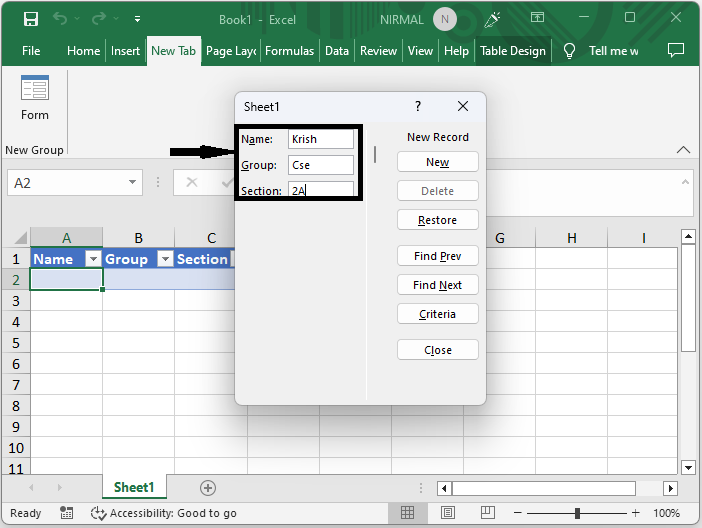Open the Table Design tab

tap(513, 51)
